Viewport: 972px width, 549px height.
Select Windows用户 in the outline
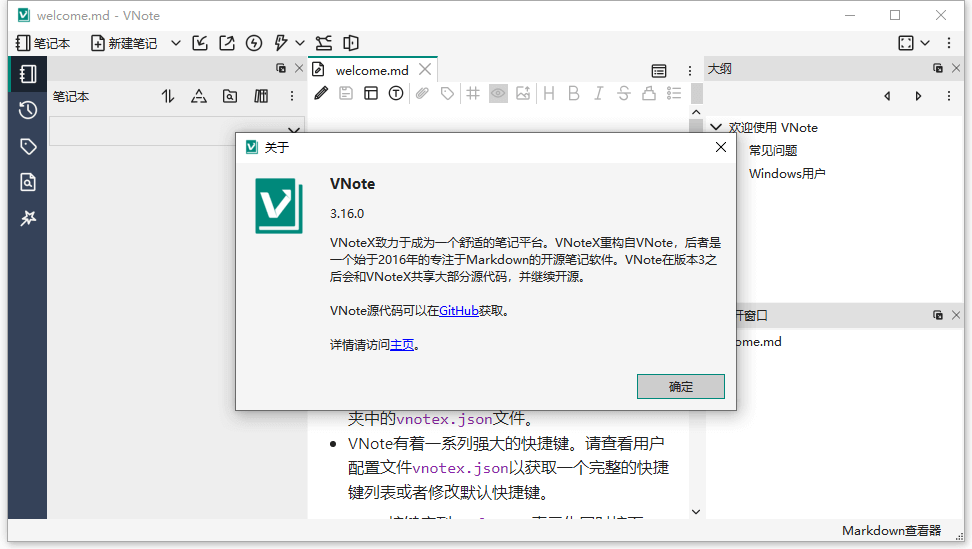[787, 173]
